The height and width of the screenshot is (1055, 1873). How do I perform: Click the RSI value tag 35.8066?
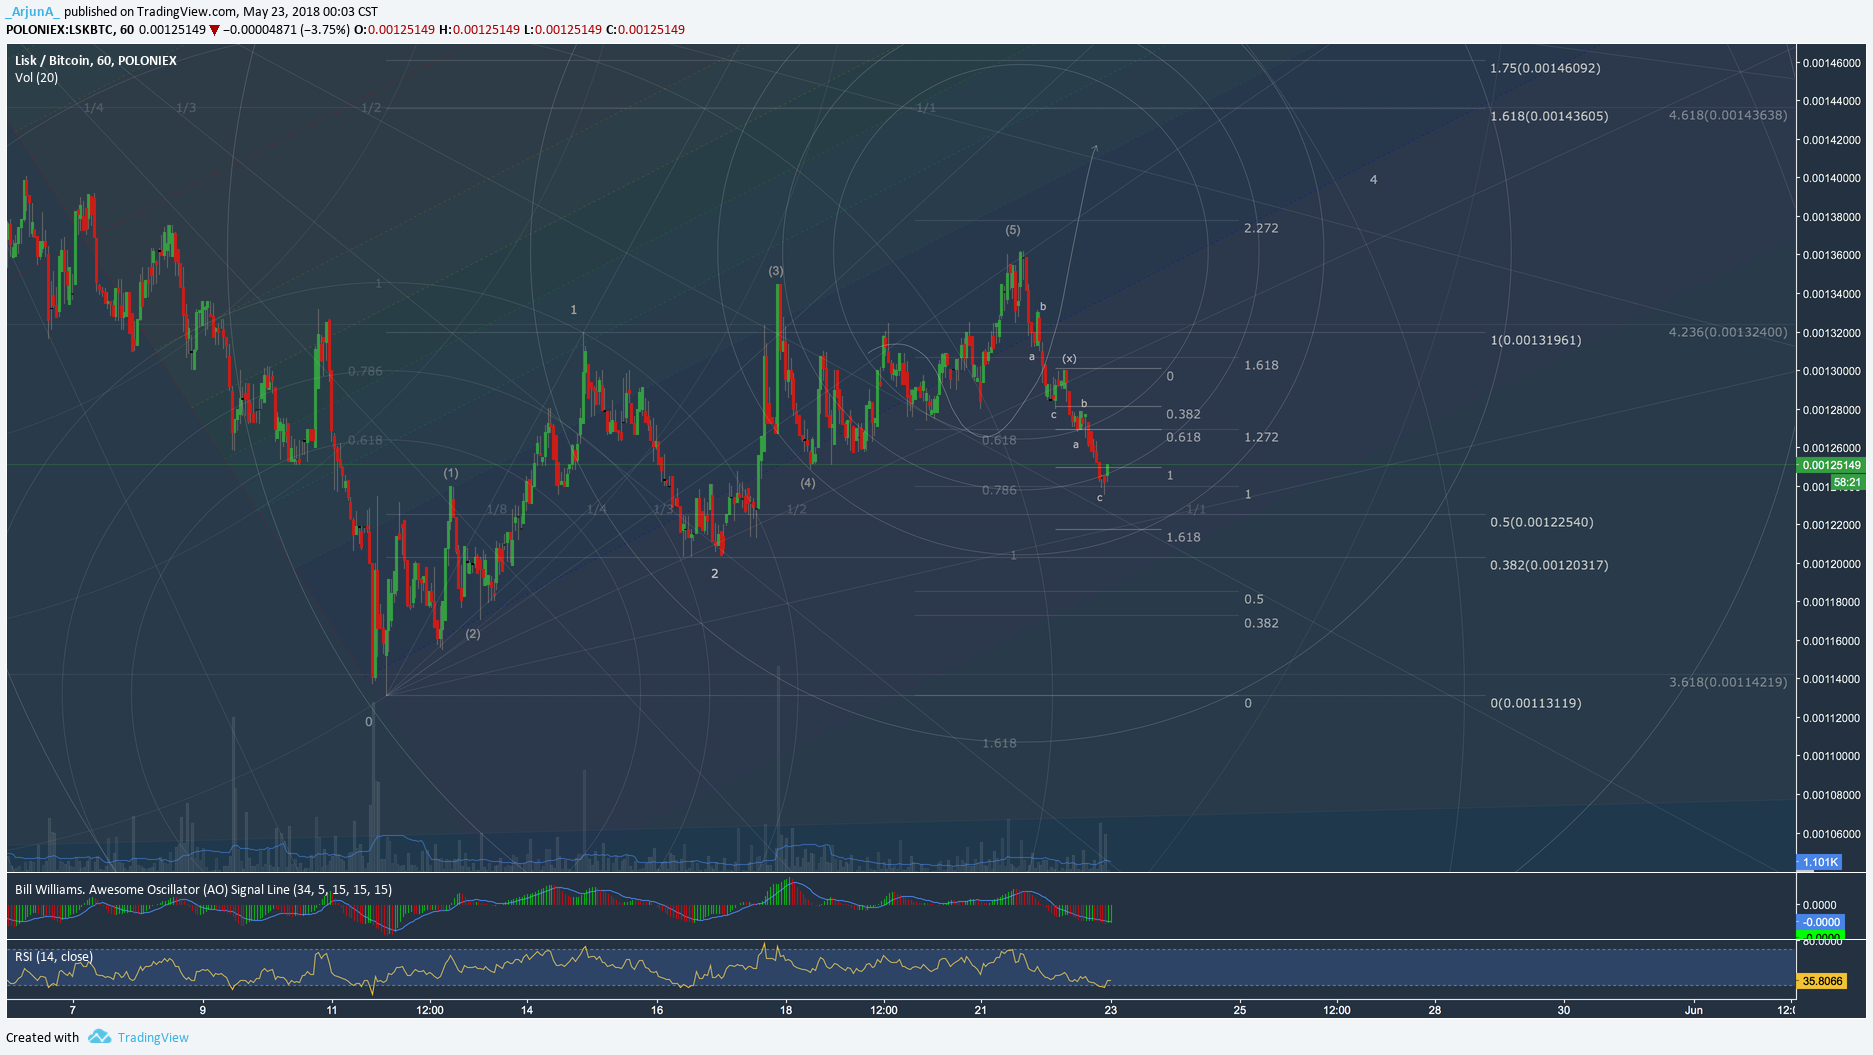1822,981
